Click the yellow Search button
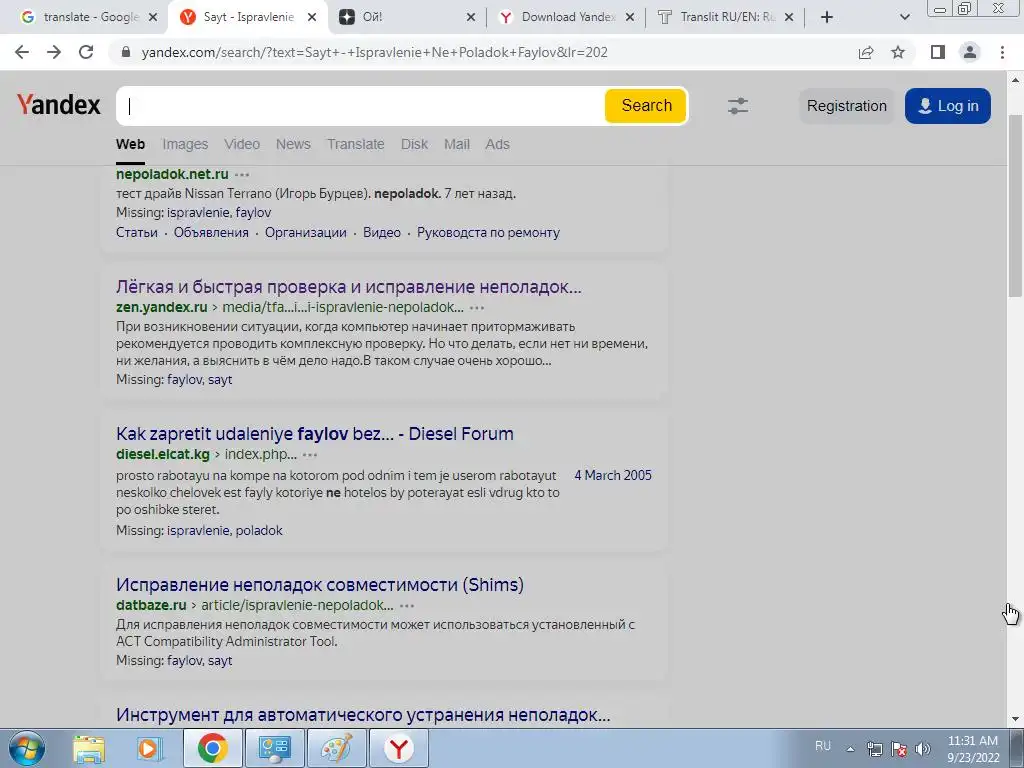Image resolution: width=1024 pixels, height=768 pixels. pos(646,106)
